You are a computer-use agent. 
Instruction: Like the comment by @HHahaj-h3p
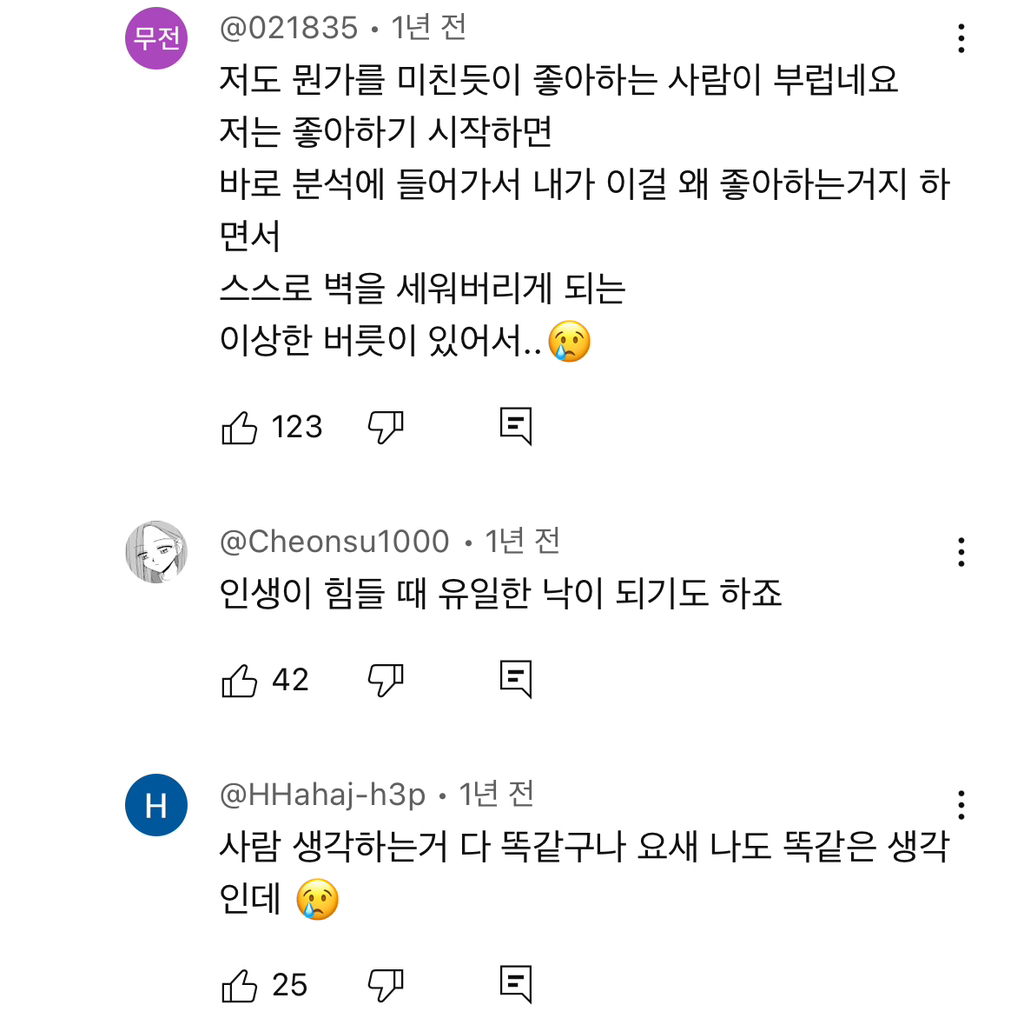[x=243, y=985]
